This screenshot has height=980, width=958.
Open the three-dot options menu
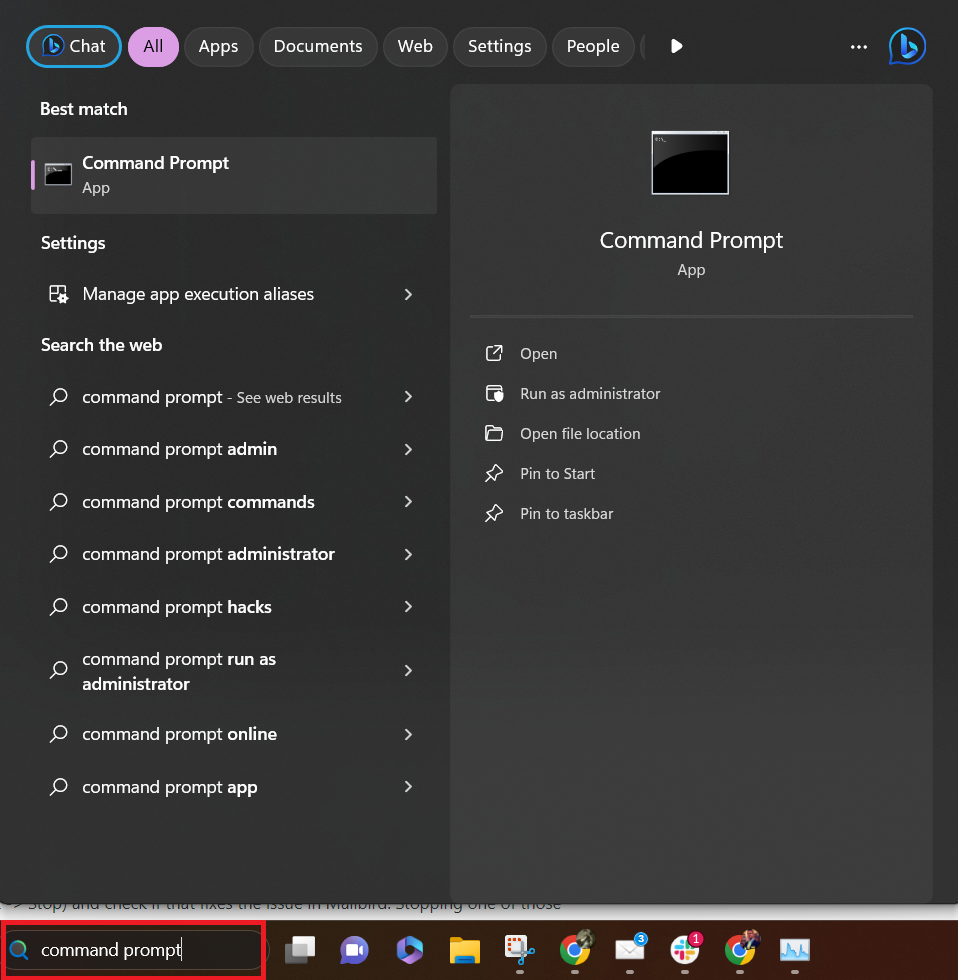pos(858,46)
